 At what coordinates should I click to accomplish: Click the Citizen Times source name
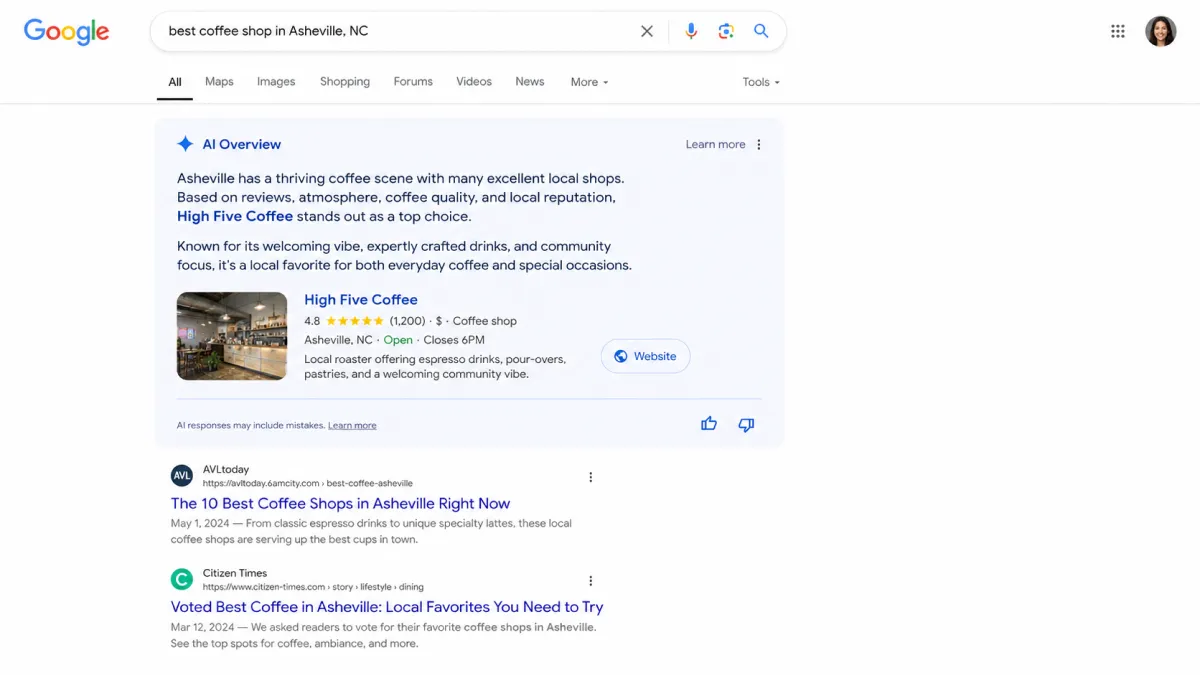coord(235,573)
